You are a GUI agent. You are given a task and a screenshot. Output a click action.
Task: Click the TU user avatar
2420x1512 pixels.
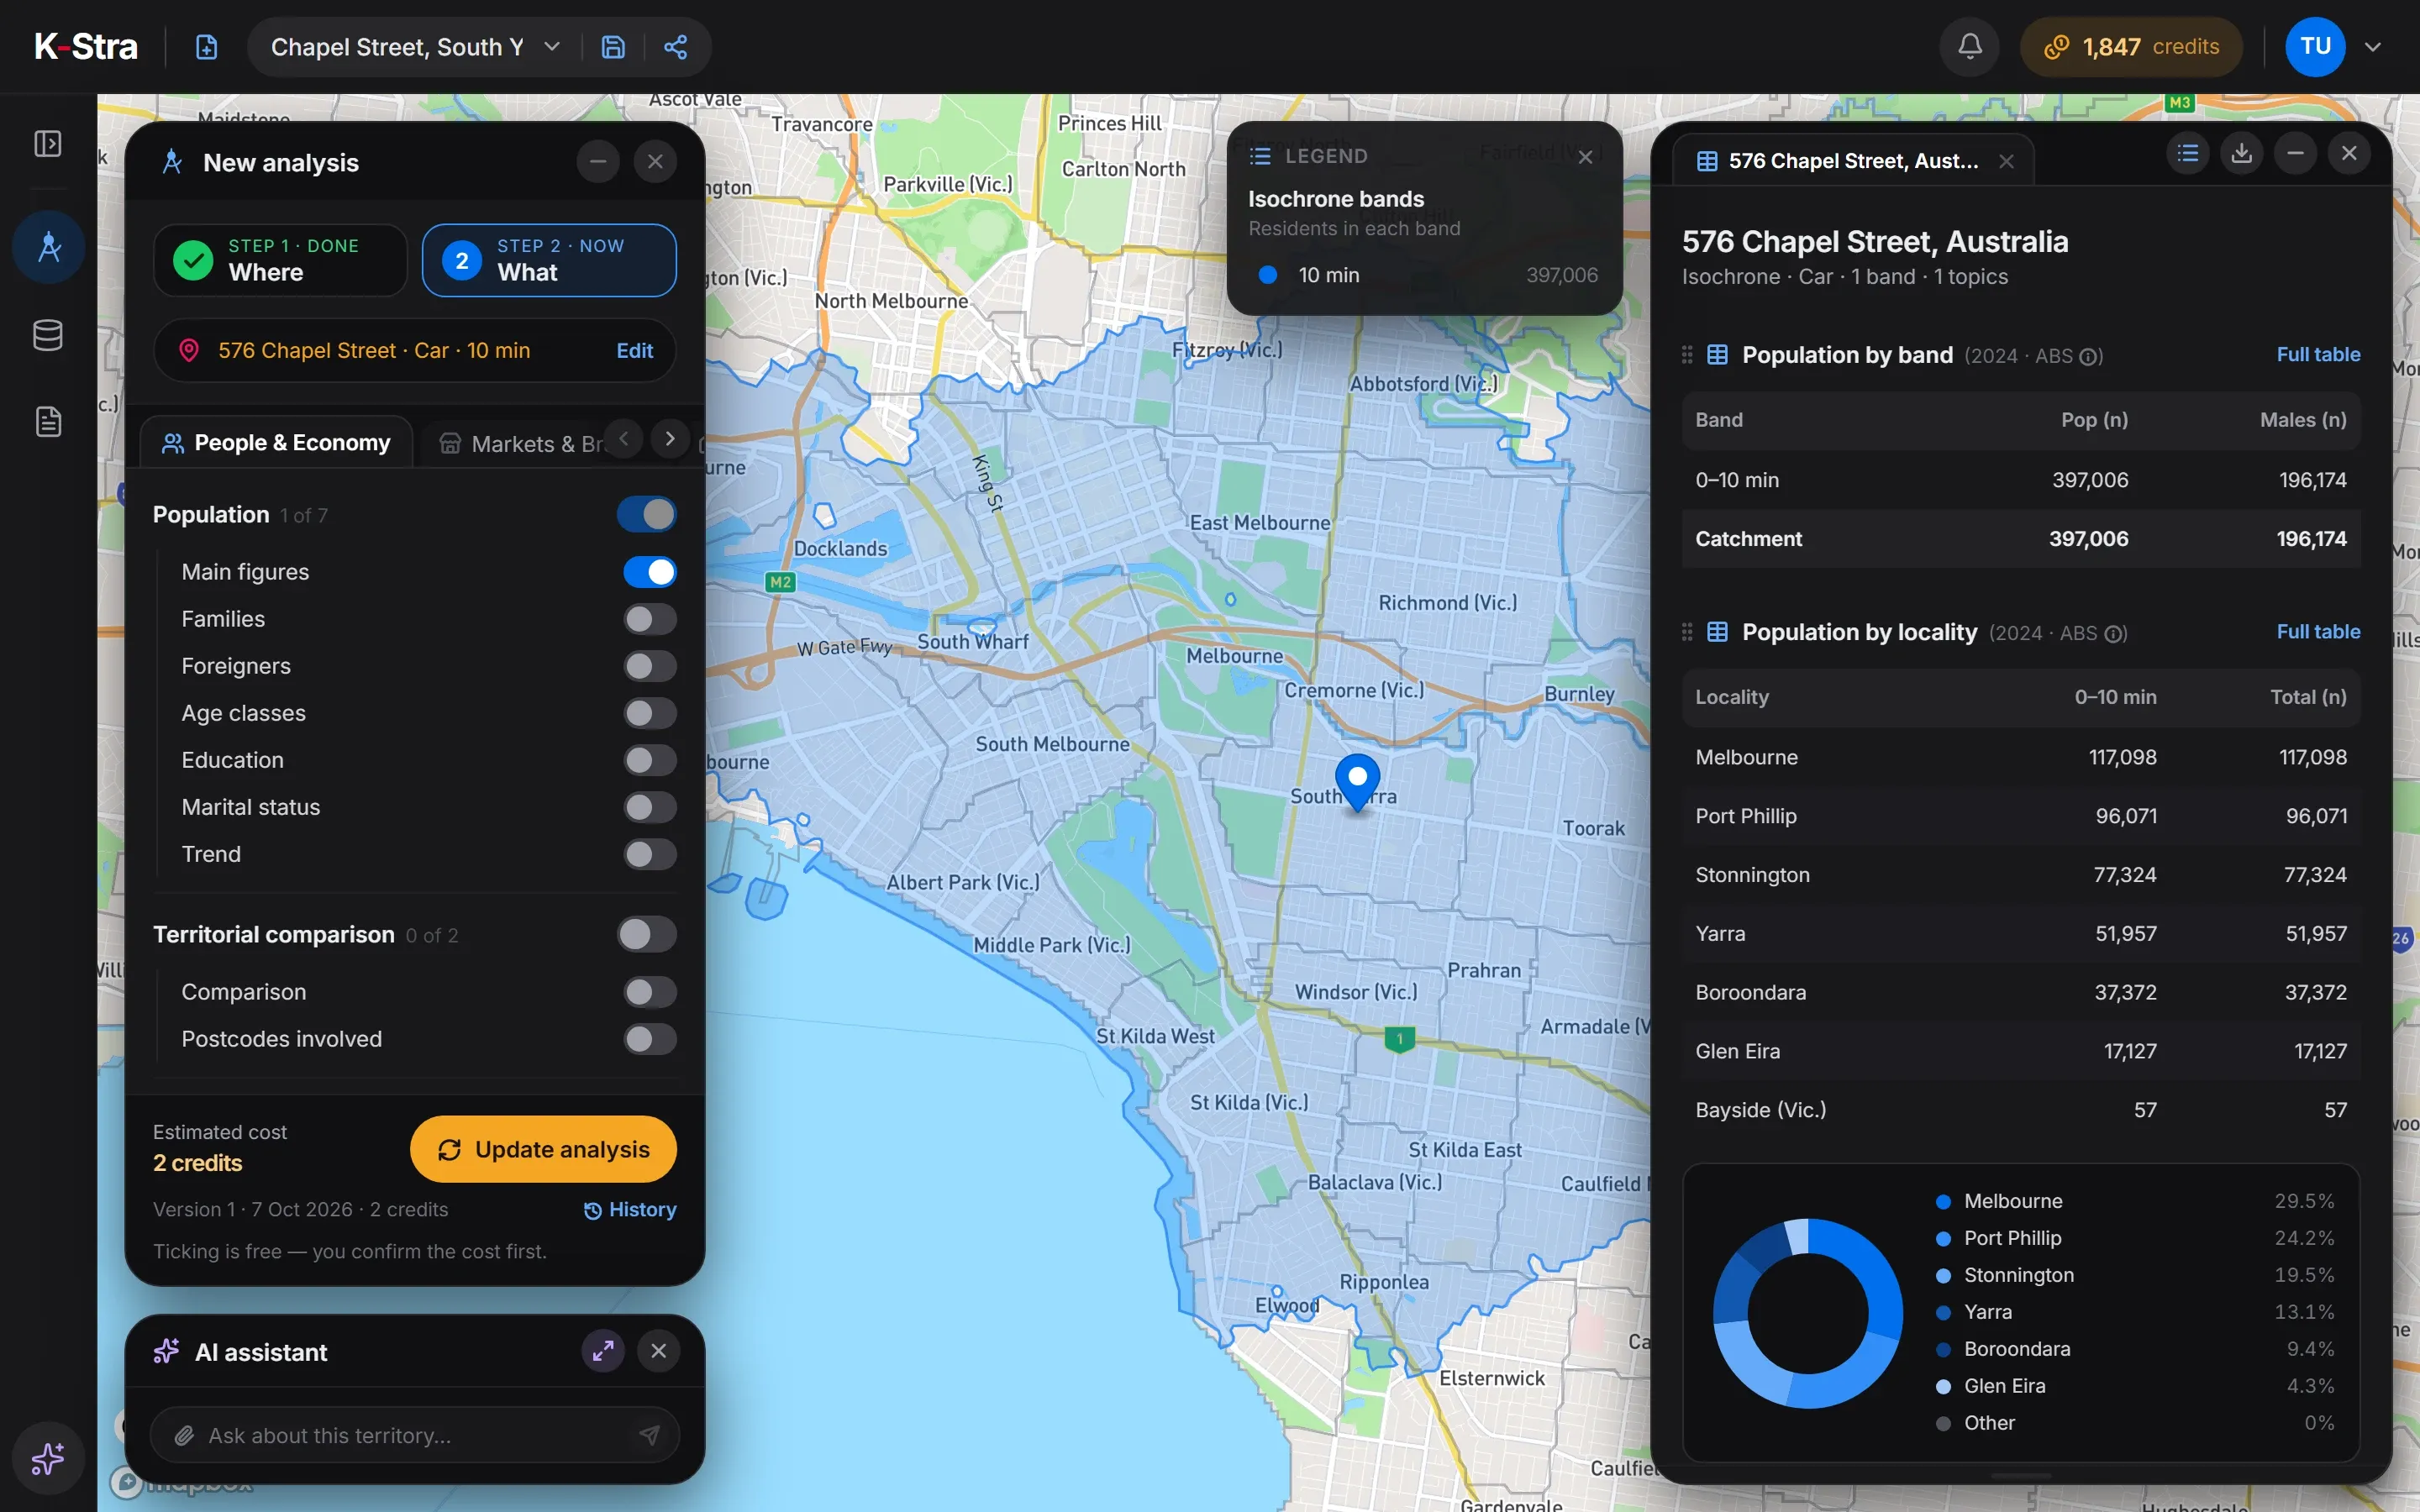point(2315,47)
